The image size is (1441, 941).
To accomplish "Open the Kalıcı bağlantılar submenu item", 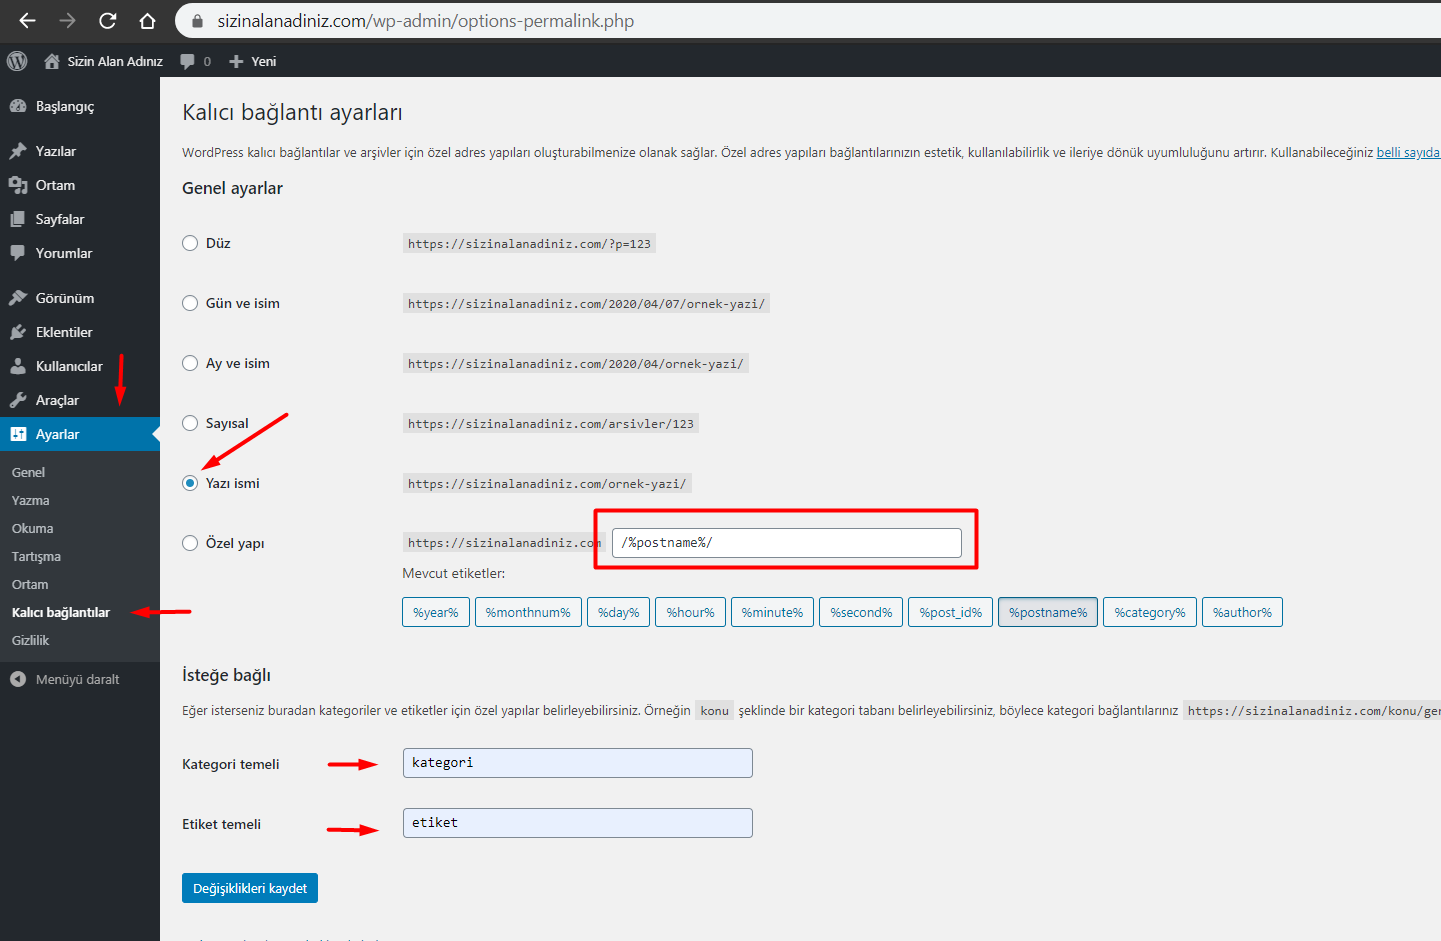I will 61,612.
